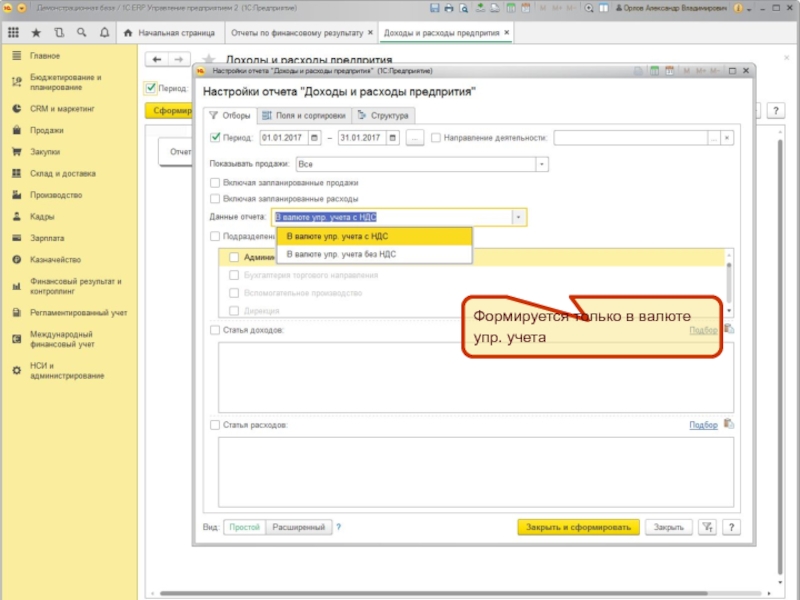Switch to the Структура tab
This screenshot has width=800, height=600.
coord(383,115)
